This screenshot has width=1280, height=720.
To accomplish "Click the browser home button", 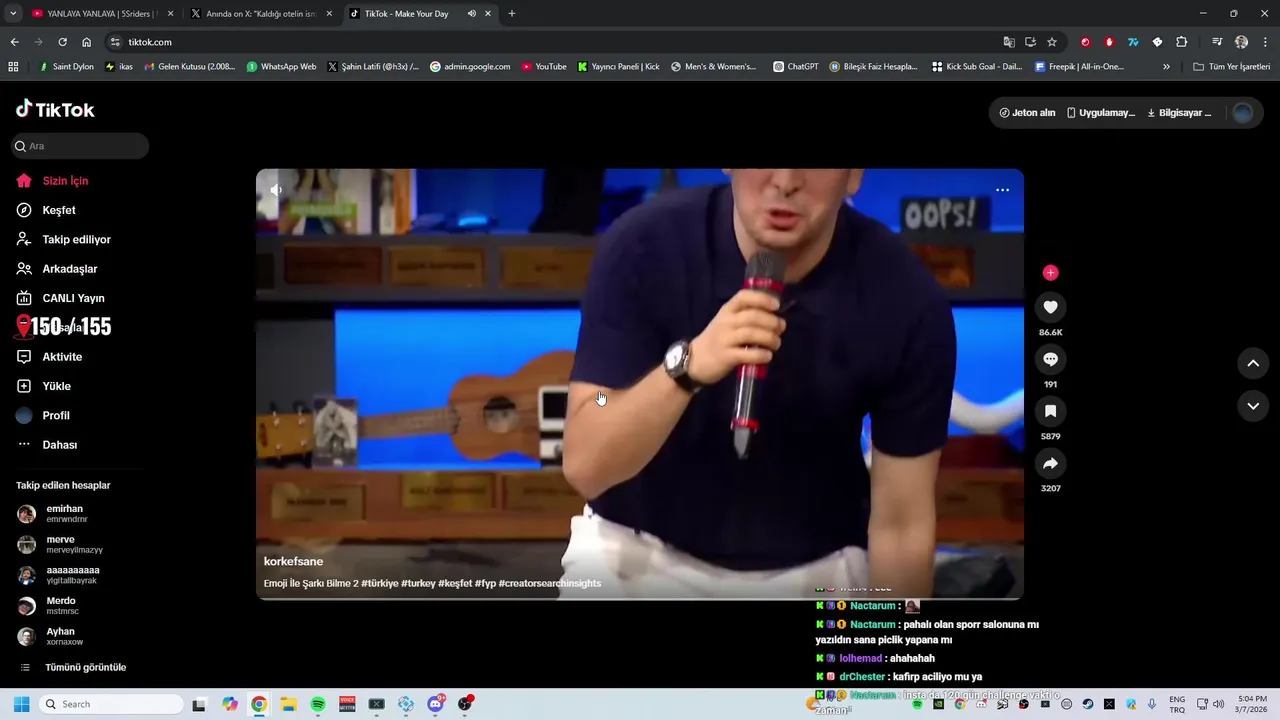I will 87,42.
